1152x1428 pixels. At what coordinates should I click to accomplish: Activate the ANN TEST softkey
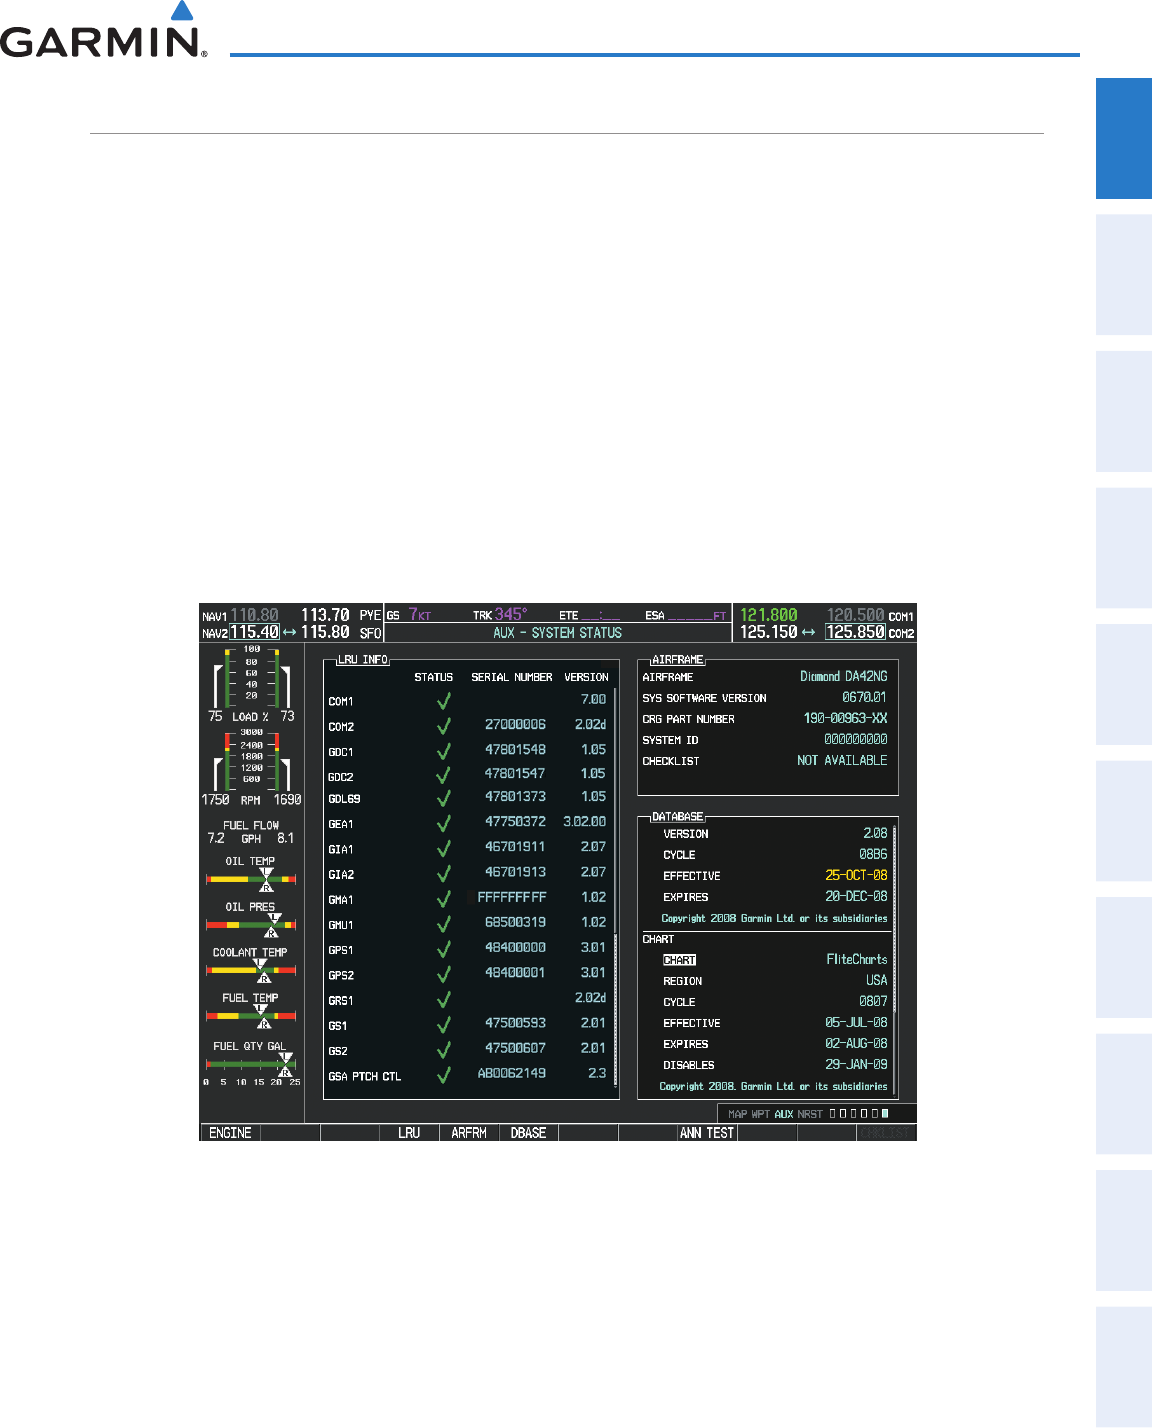pyautogui.click(x=707, y=1133)
